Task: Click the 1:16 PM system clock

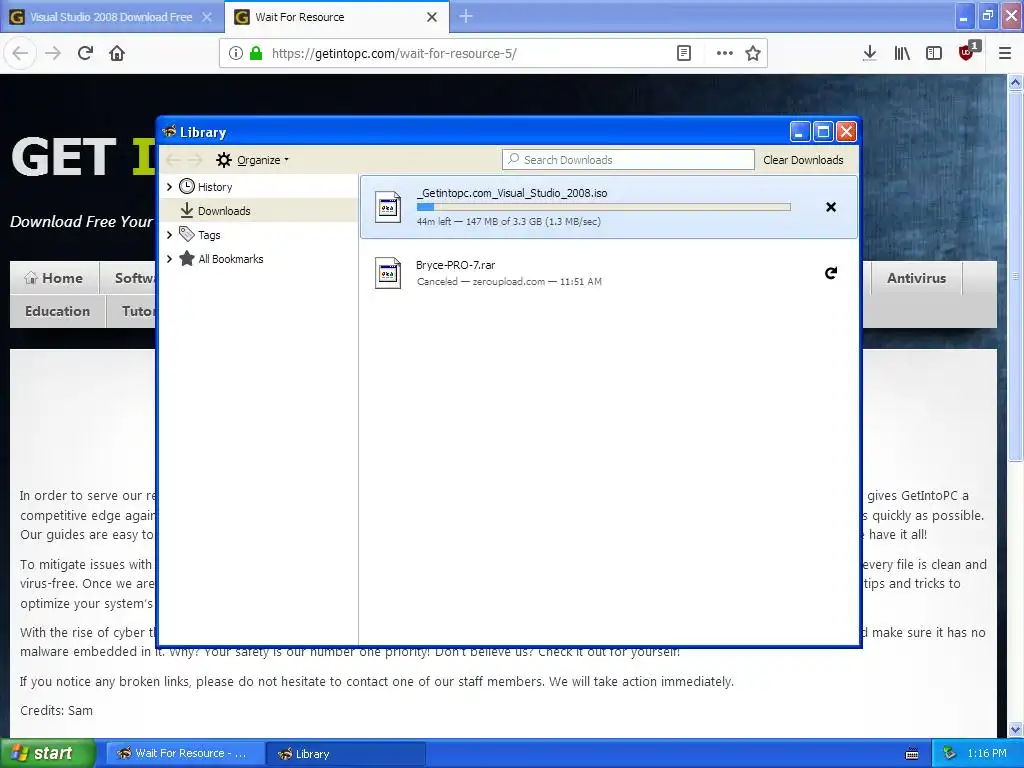Action: (x=987, y=754)
